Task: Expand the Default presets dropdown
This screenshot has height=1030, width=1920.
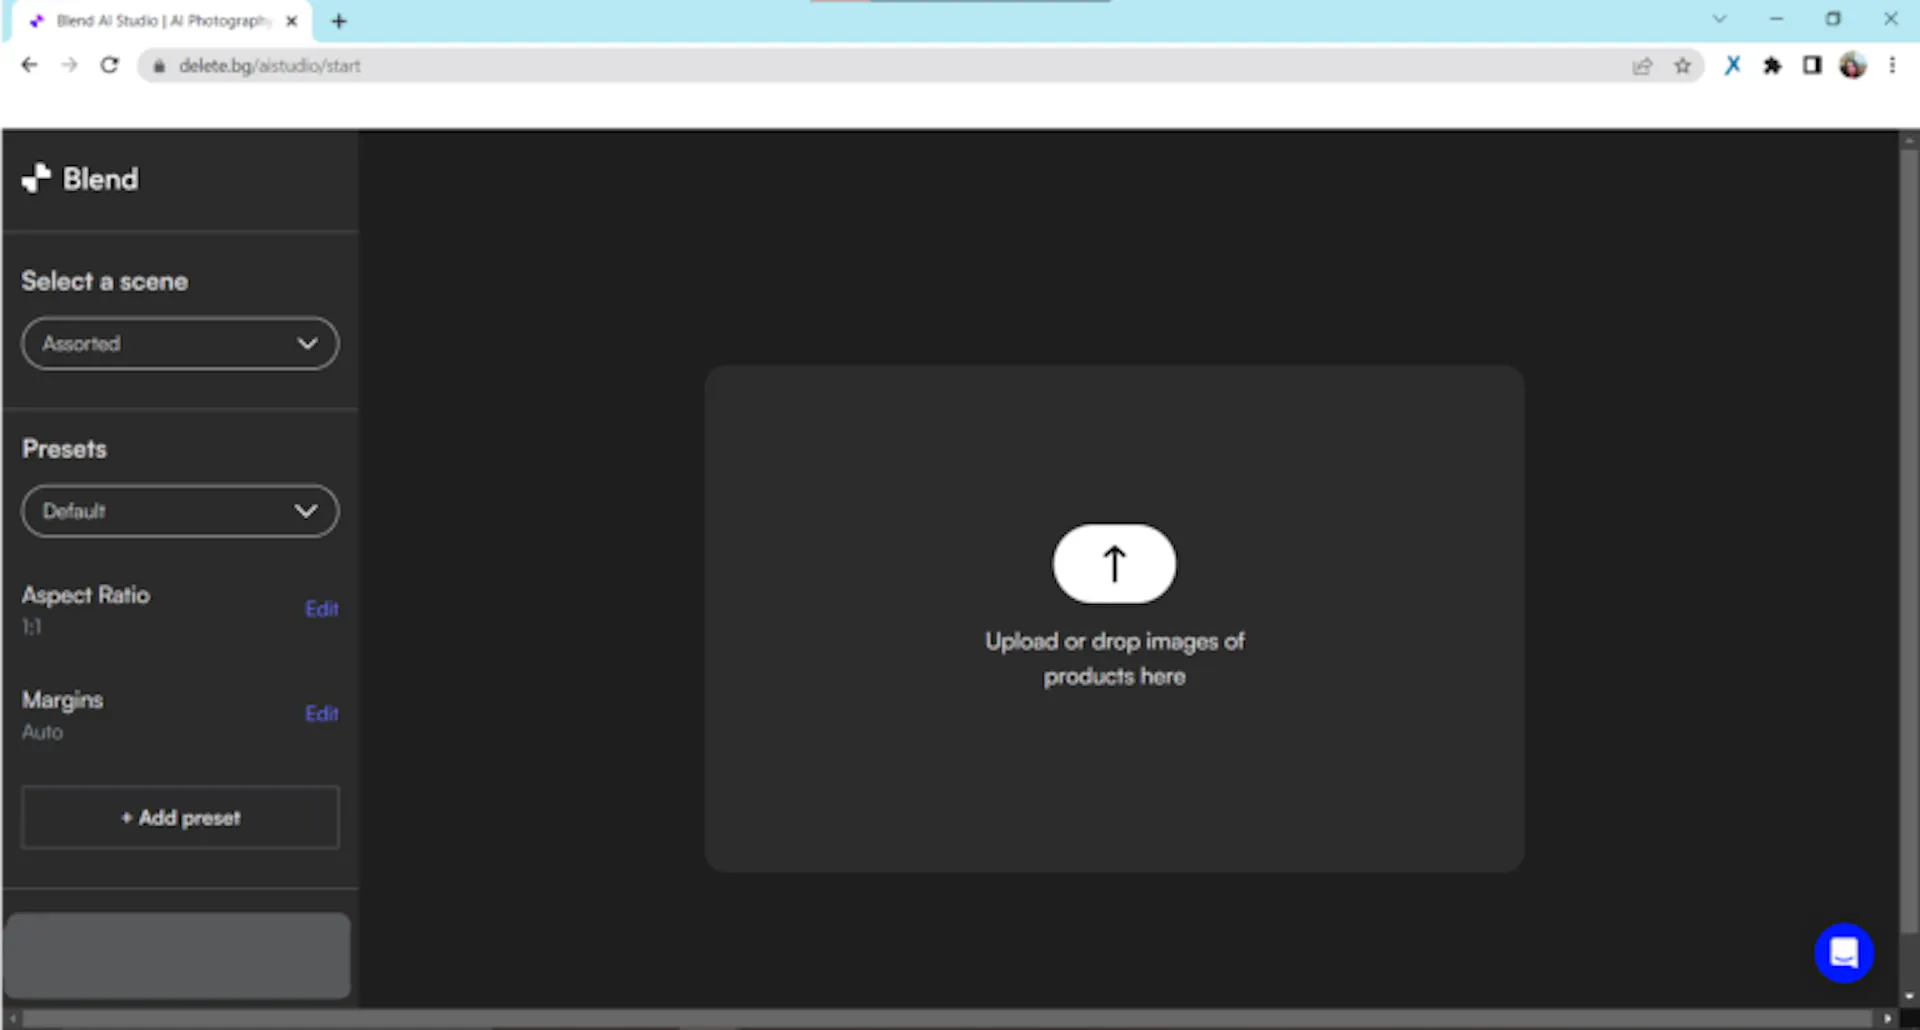Action: (180, 511)
